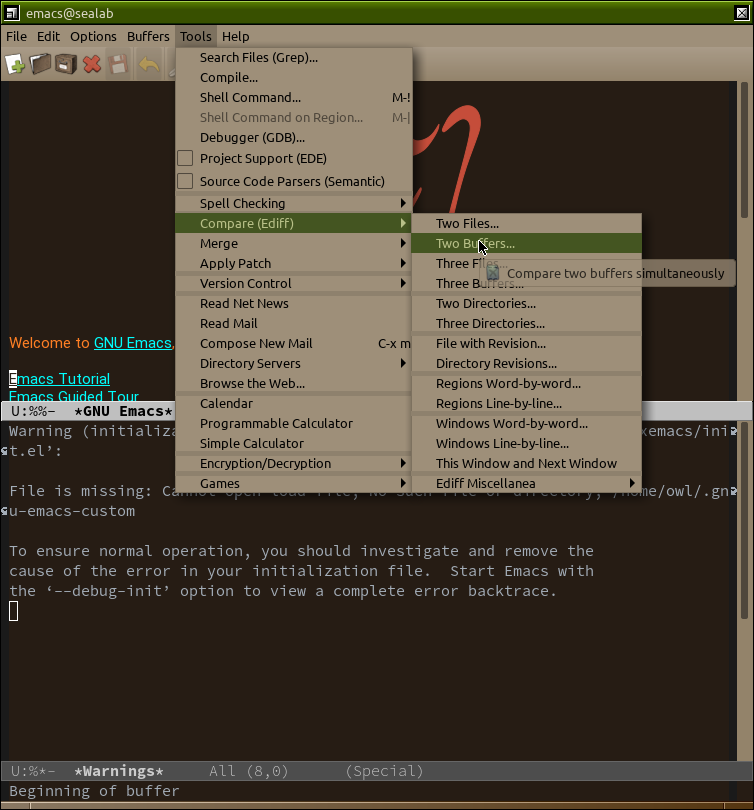The height and width of the screenshot is (810, 754).
Task: Select the highlighted Compare (Ediff) entry
Action: (293, 223)
